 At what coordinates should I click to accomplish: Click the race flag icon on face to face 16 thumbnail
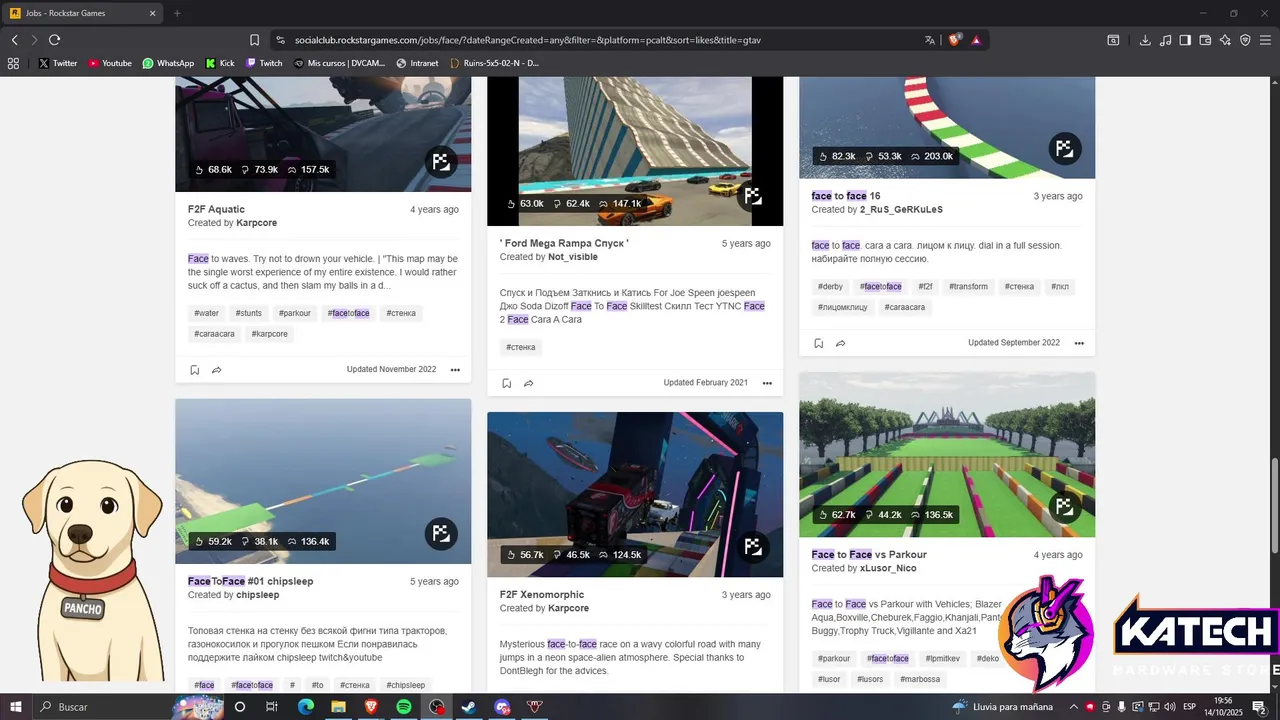(x=1064, y=149)
